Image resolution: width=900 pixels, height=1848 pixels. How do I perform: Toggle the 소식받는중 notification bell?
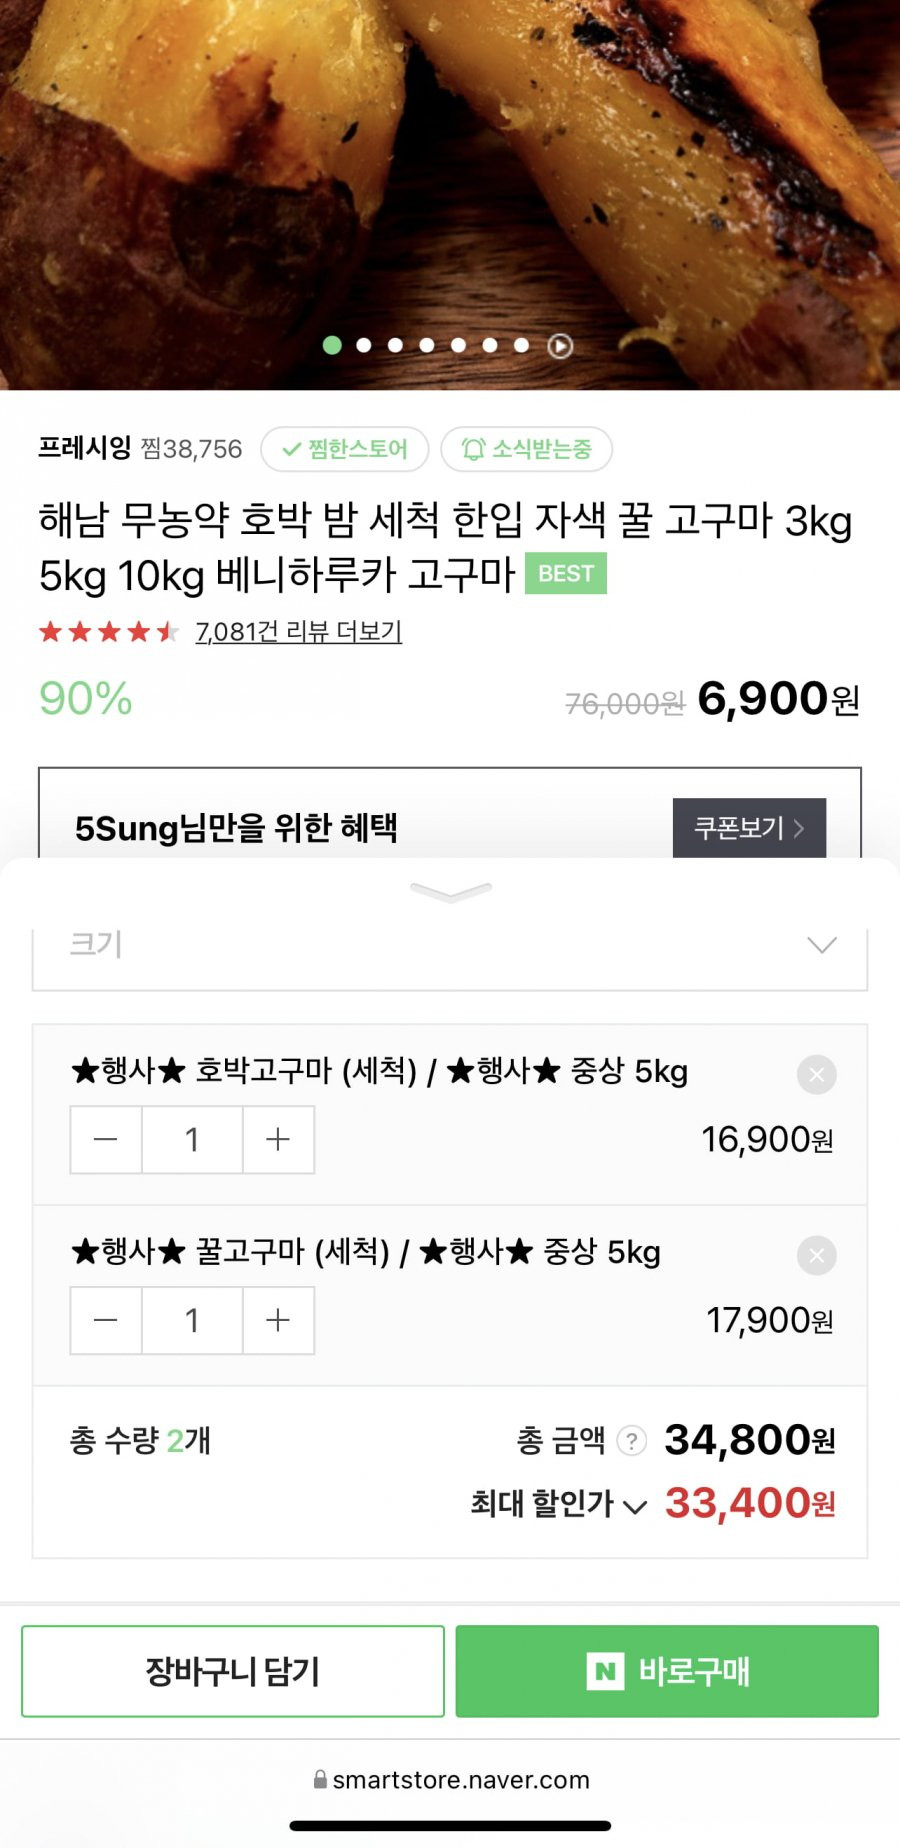526,449
